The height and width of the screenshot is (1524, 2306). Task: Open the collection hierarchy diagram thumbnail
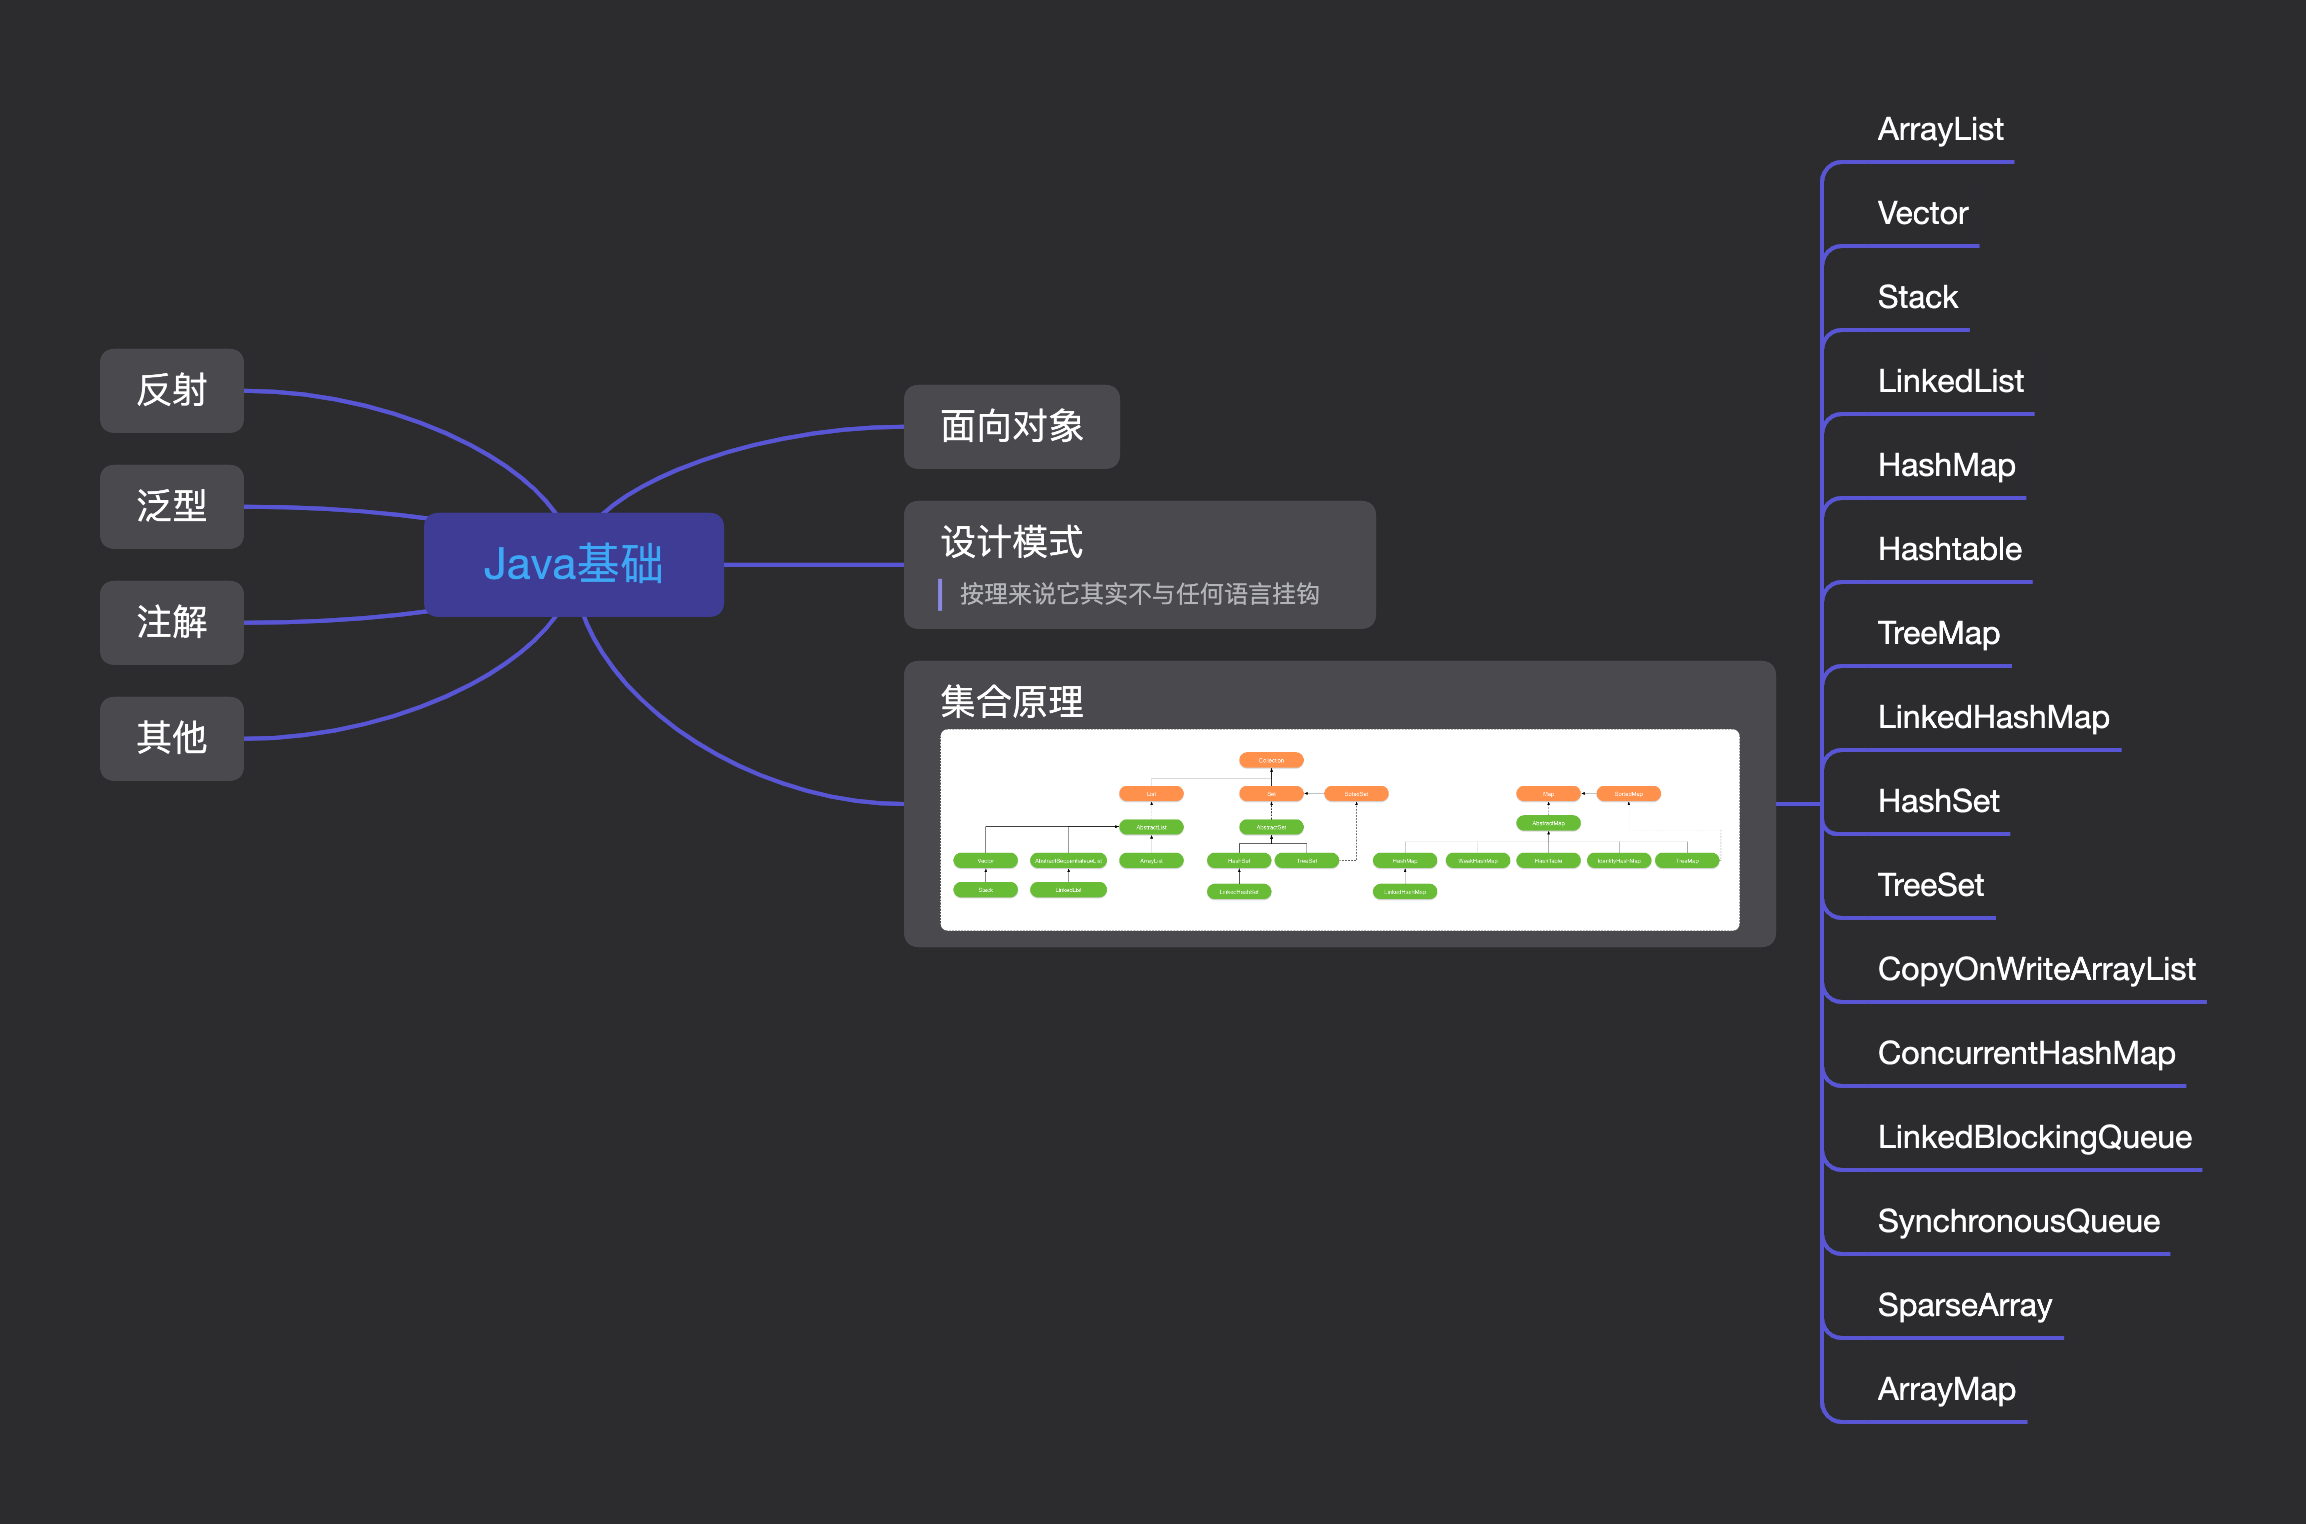(x=1339, y=829)
